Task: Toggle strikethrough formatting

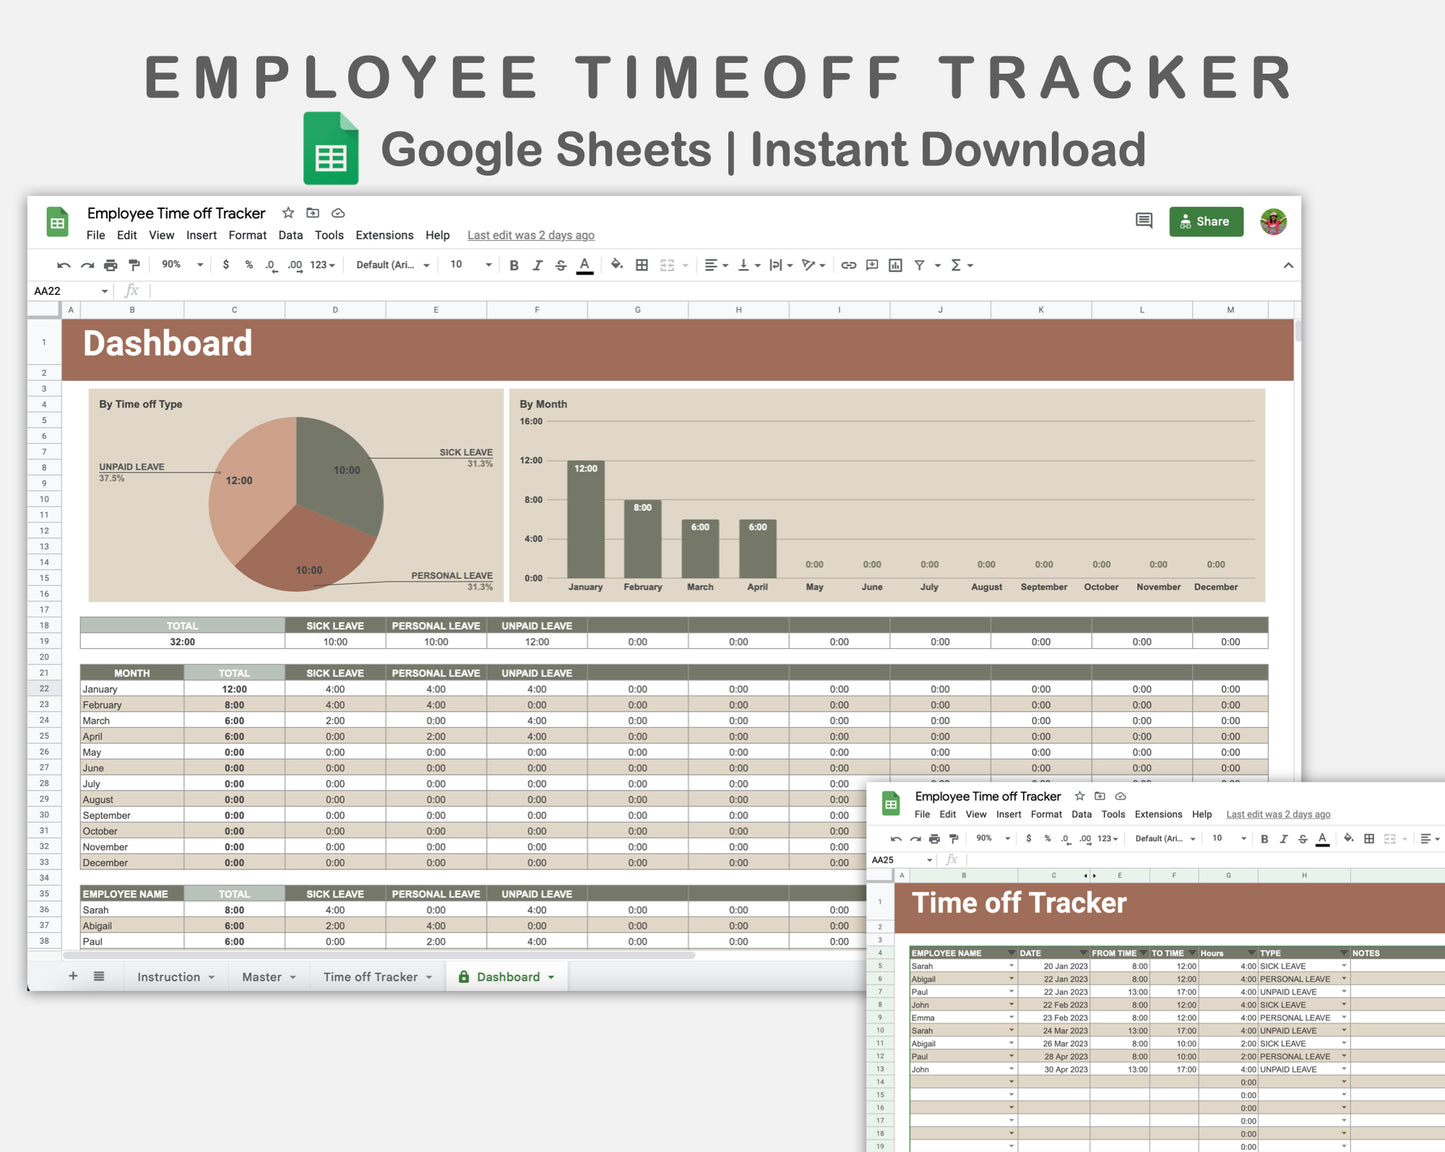Action: tap(561, 264)
